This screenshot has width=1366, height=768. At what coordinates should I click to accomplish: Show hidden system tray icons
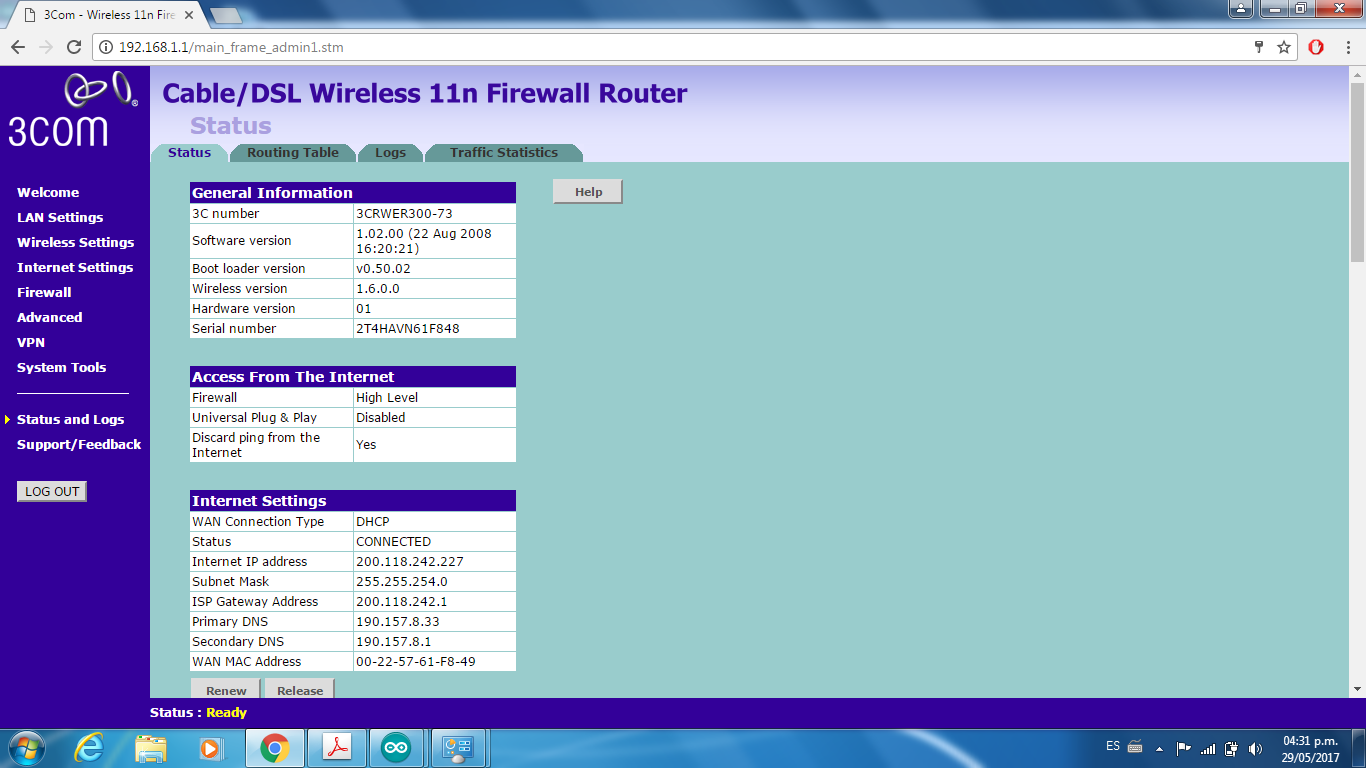[x=1159, y=748]
